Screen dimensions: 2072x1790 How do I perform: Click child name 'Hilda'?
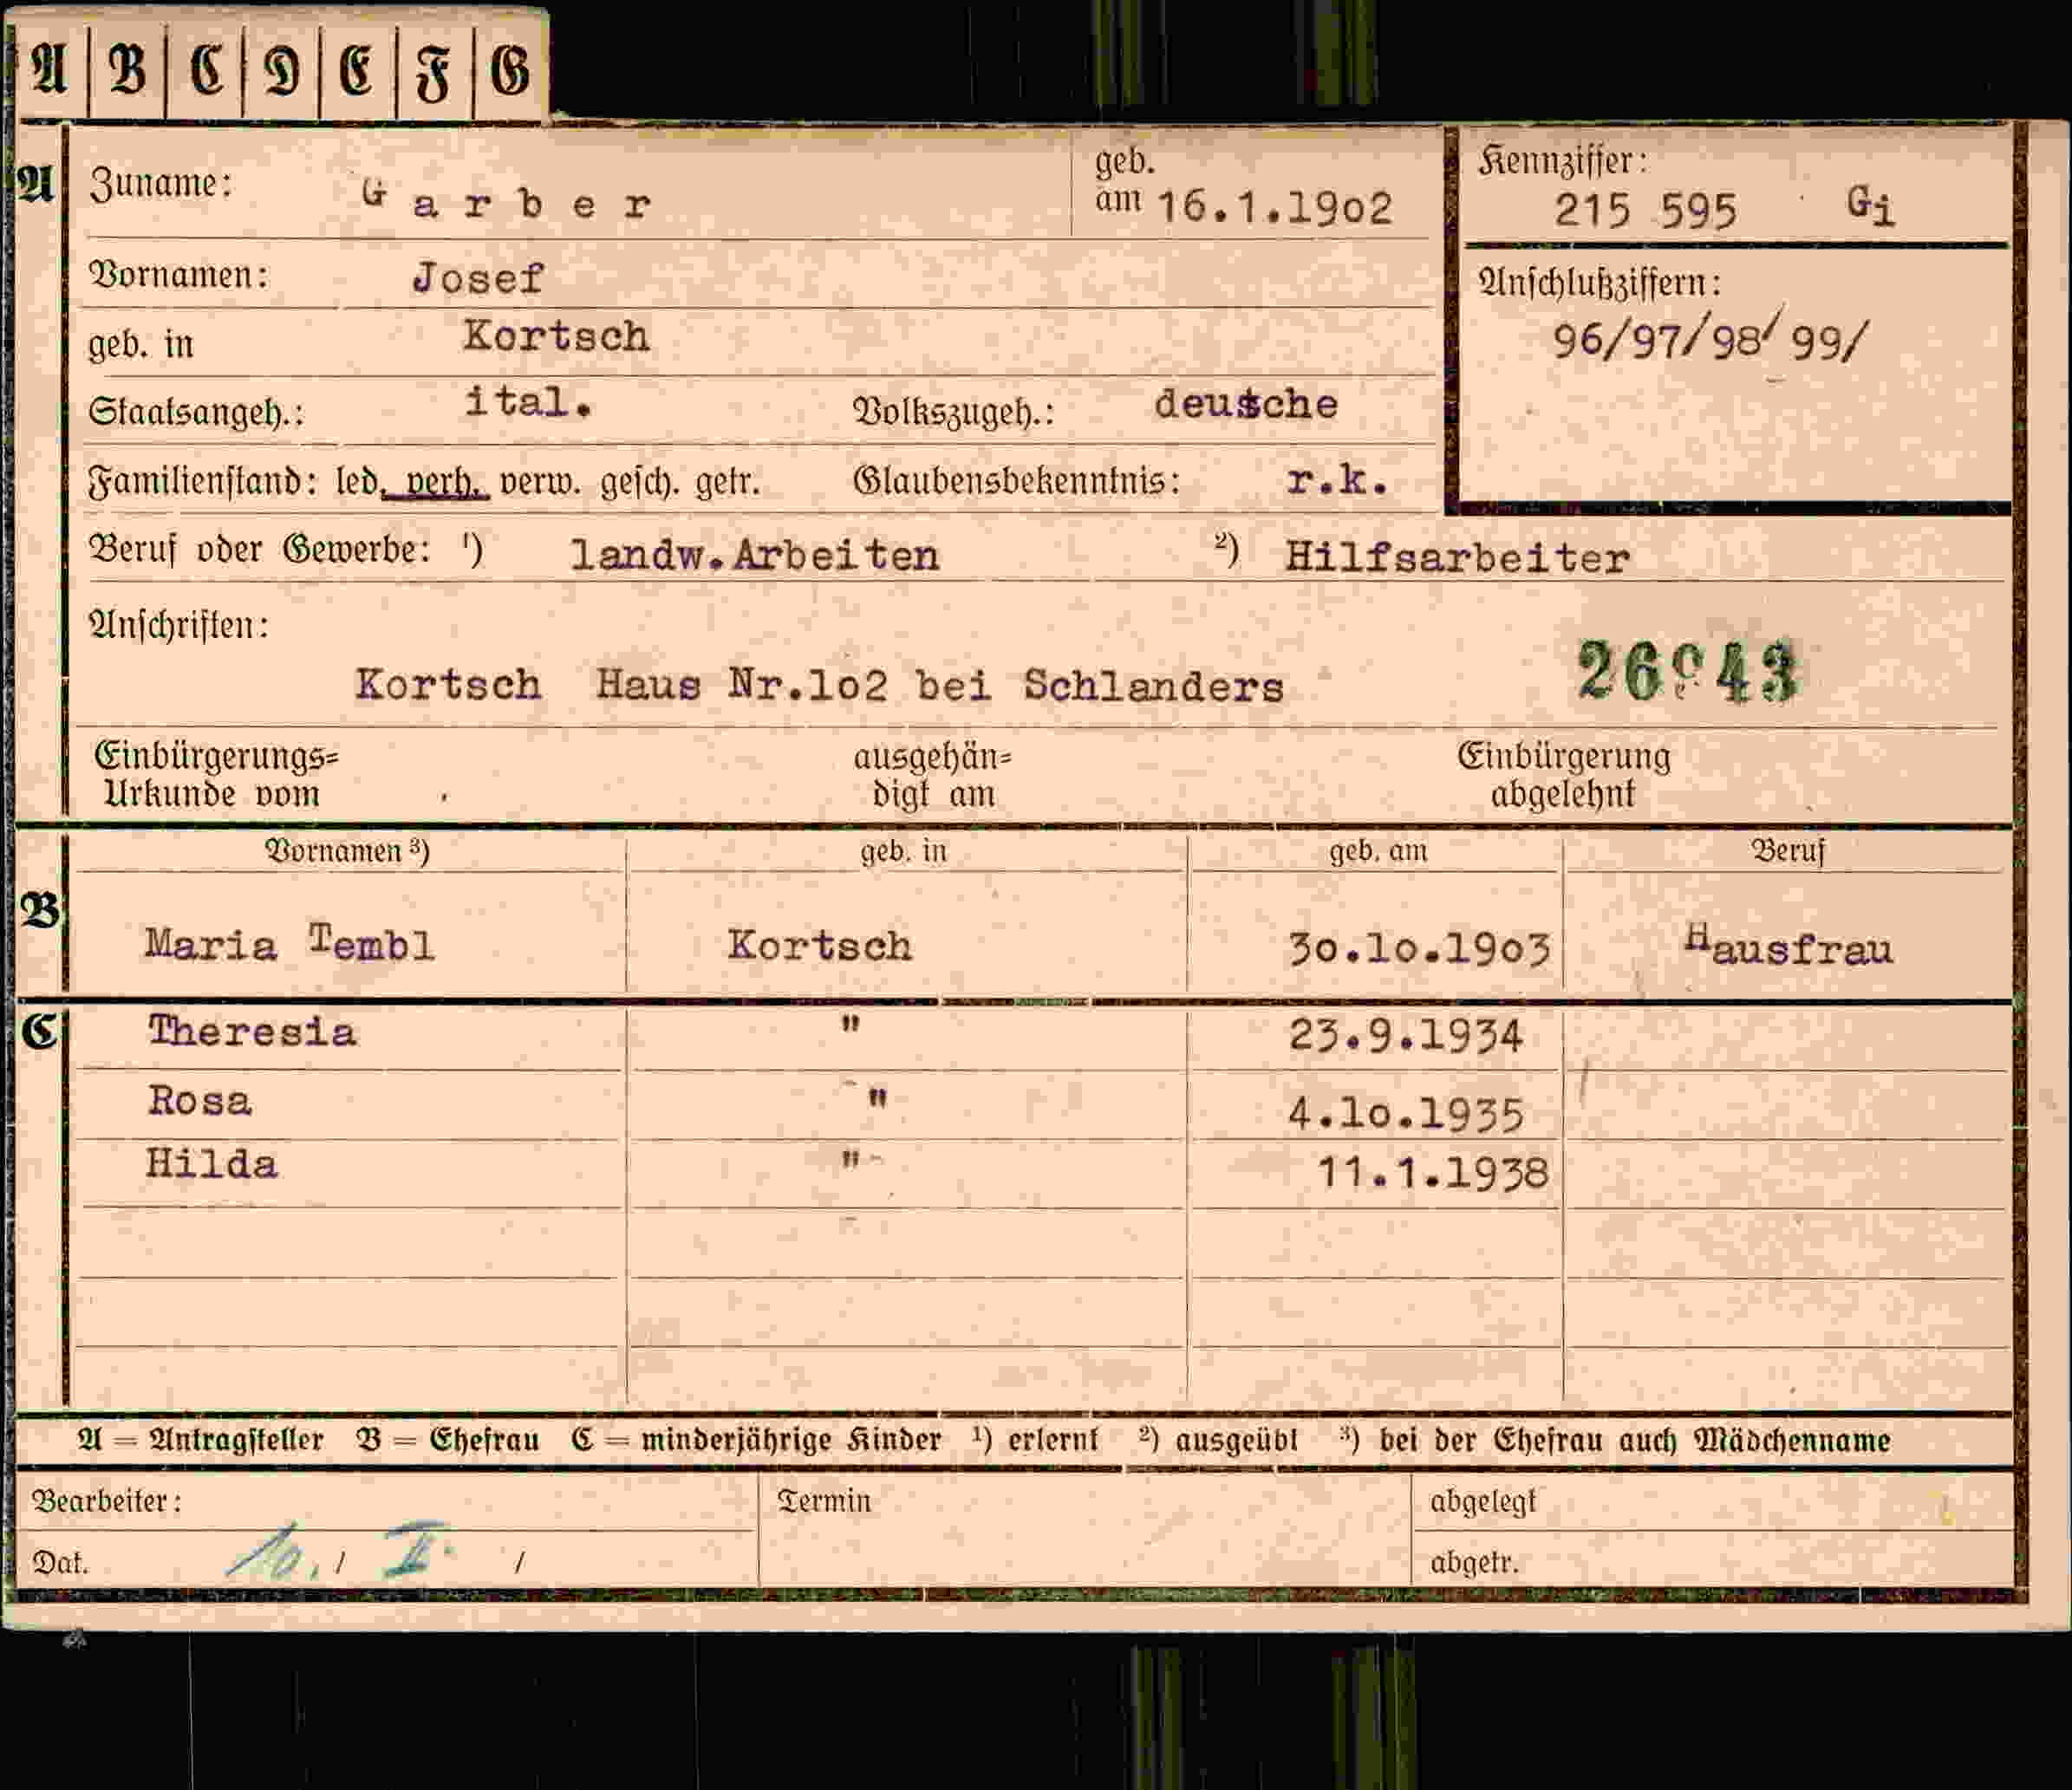(211, 1164)
